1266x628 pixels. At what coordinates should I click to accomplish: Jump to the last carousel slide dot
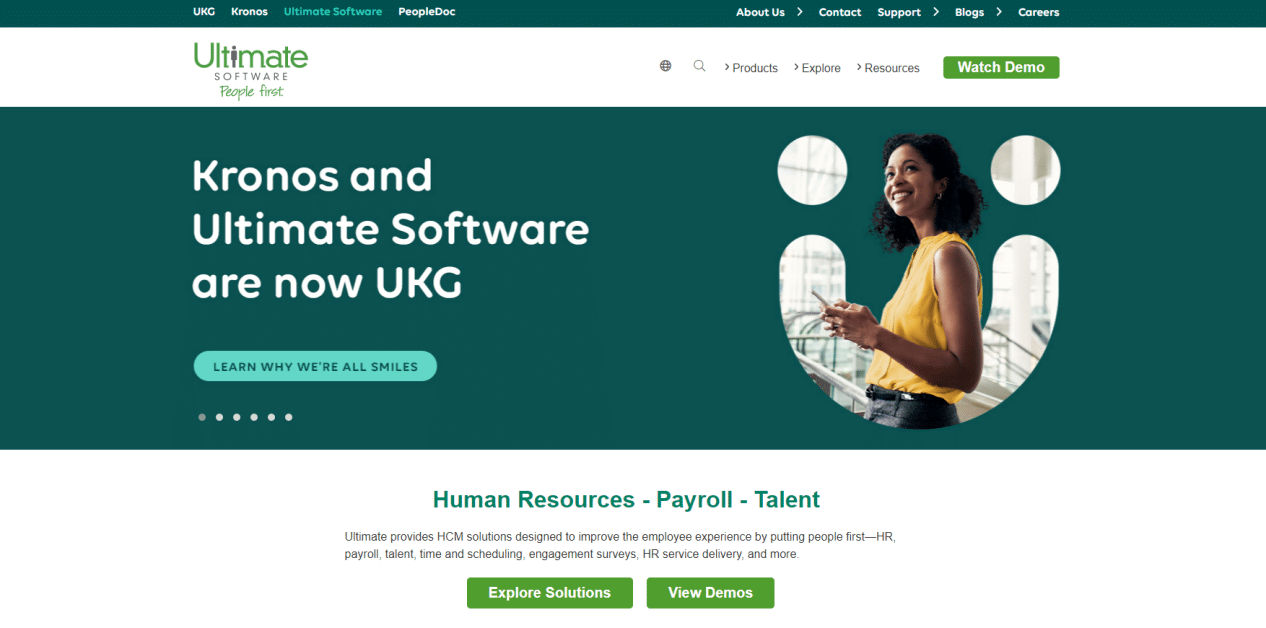288,417
